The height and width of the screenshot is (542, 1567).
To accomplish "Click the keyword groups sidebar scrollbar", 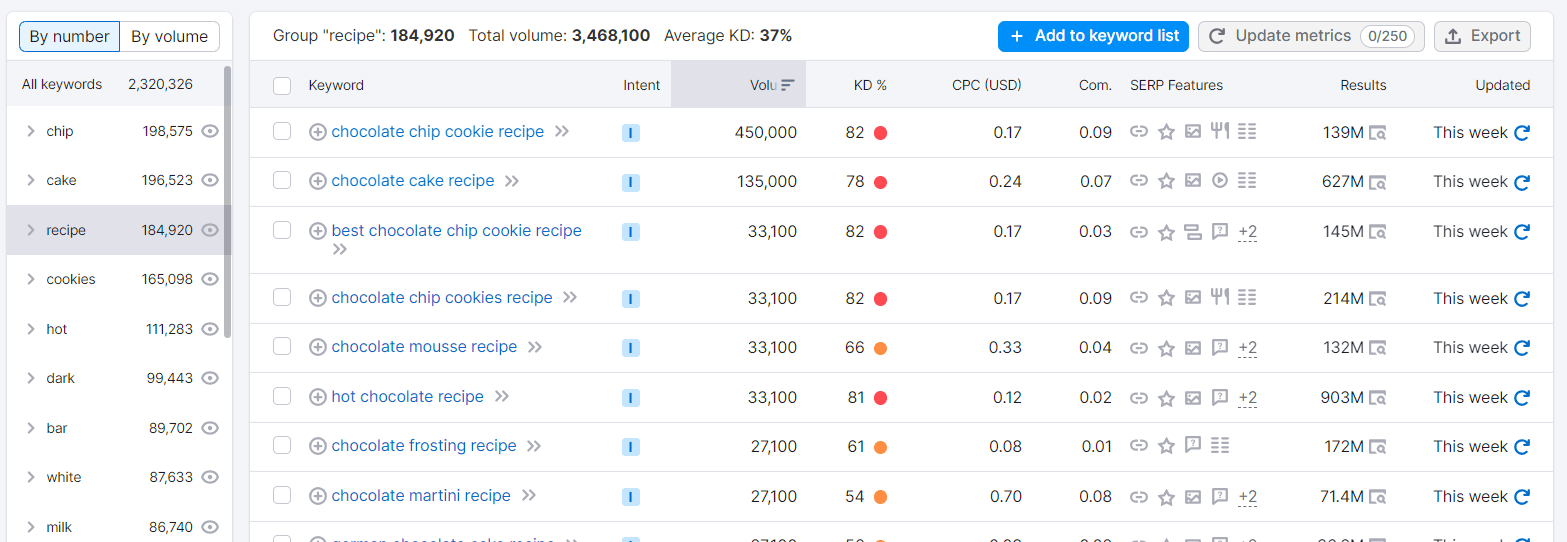I will [x=228, y=202].
